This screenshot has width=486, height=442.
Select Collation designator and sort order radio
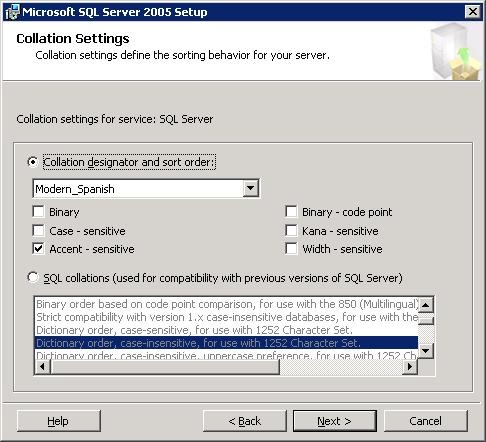point(33,162)
